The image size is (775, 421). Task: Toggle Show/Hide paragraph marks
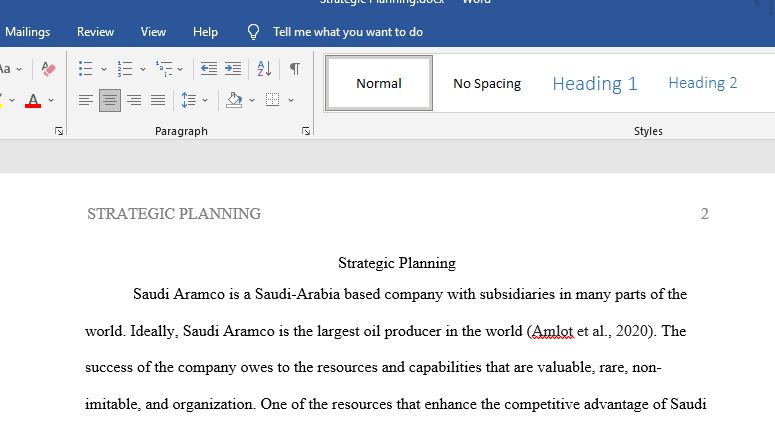295,69
